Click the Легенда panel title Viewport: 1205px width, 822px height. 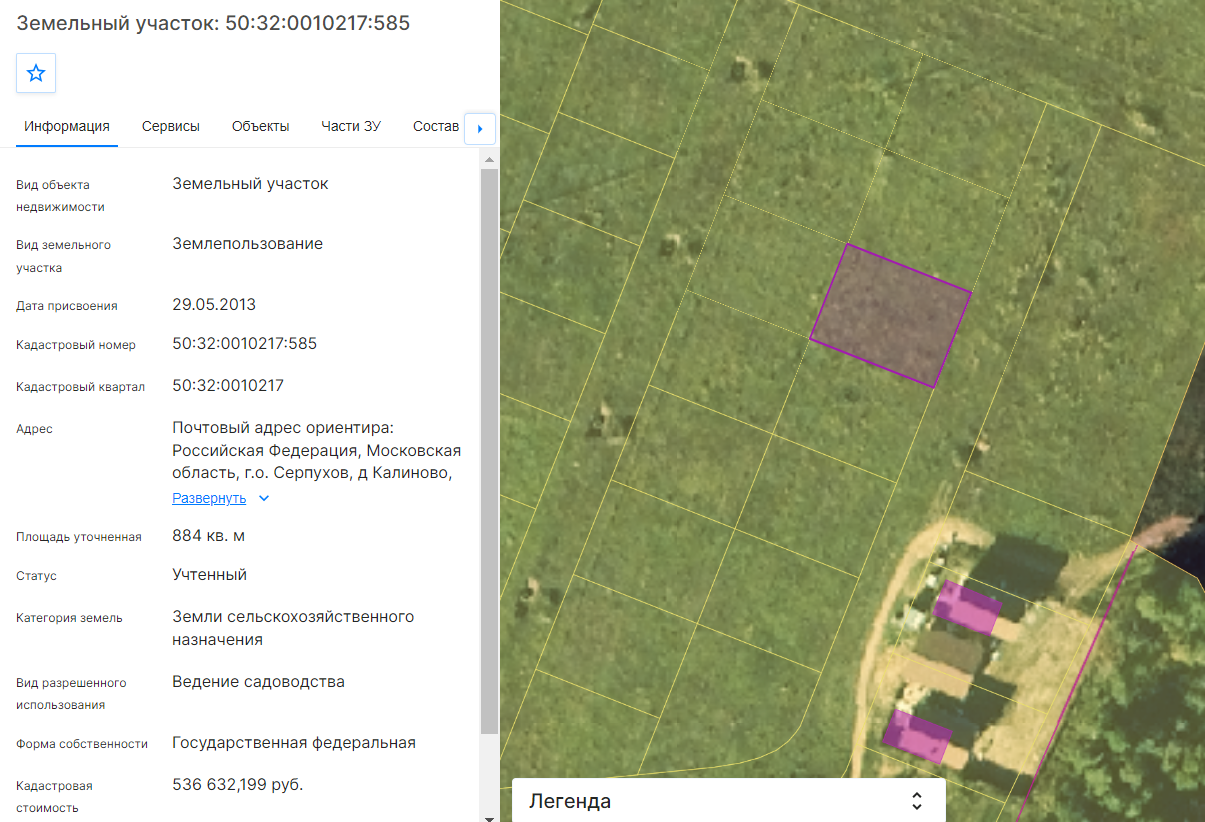[x=570, y=801]
